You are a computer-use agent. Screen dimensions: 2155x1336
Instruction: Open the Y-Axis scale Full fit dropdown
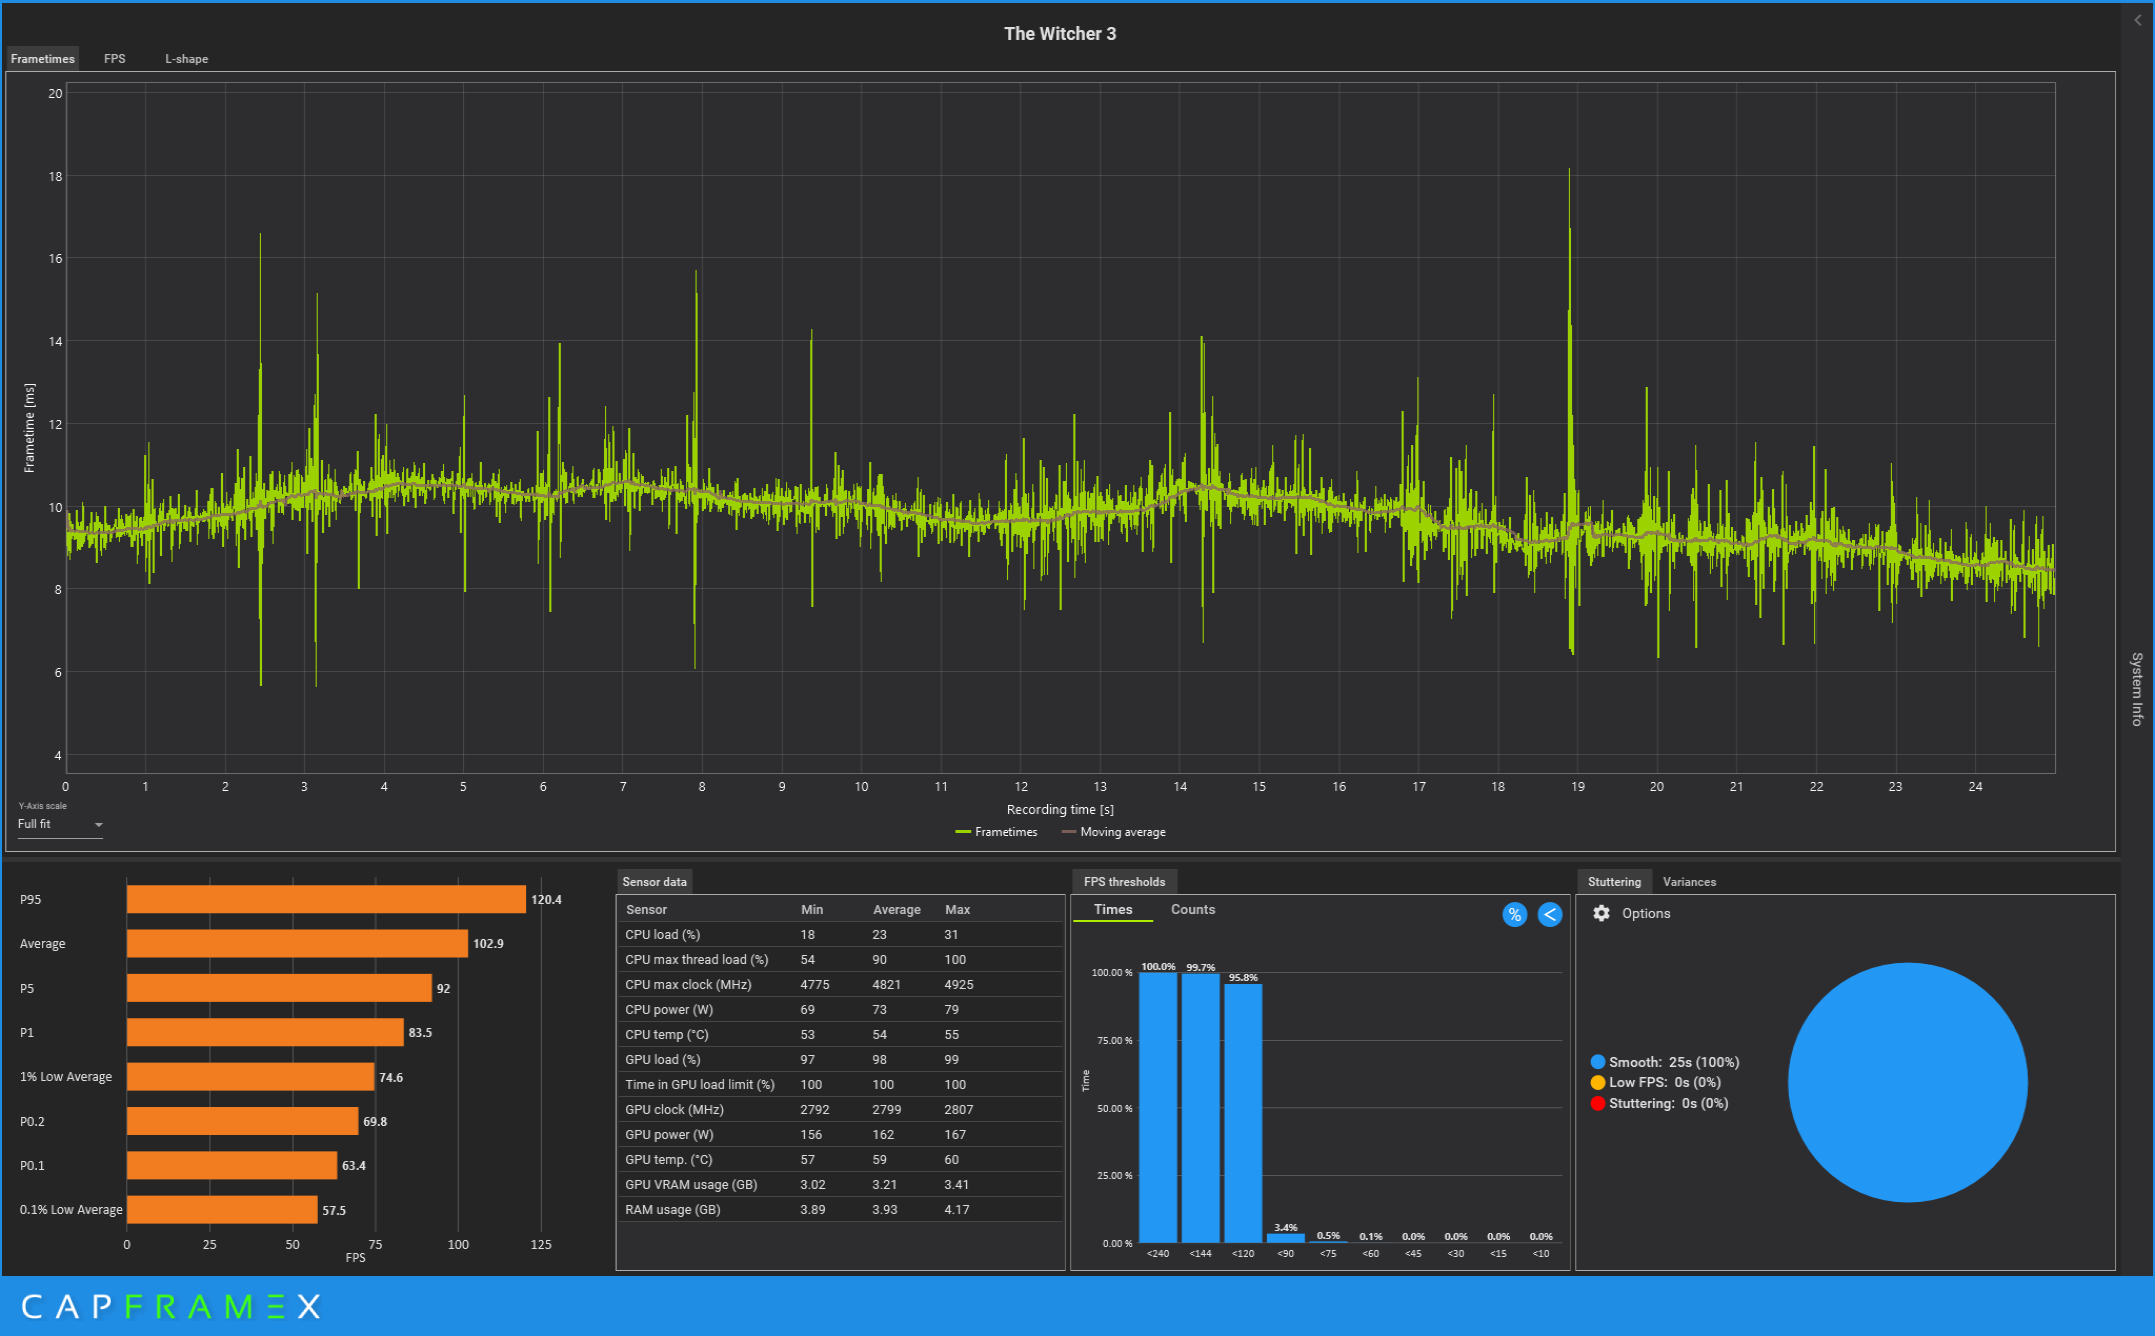click(x=60, y=824)
